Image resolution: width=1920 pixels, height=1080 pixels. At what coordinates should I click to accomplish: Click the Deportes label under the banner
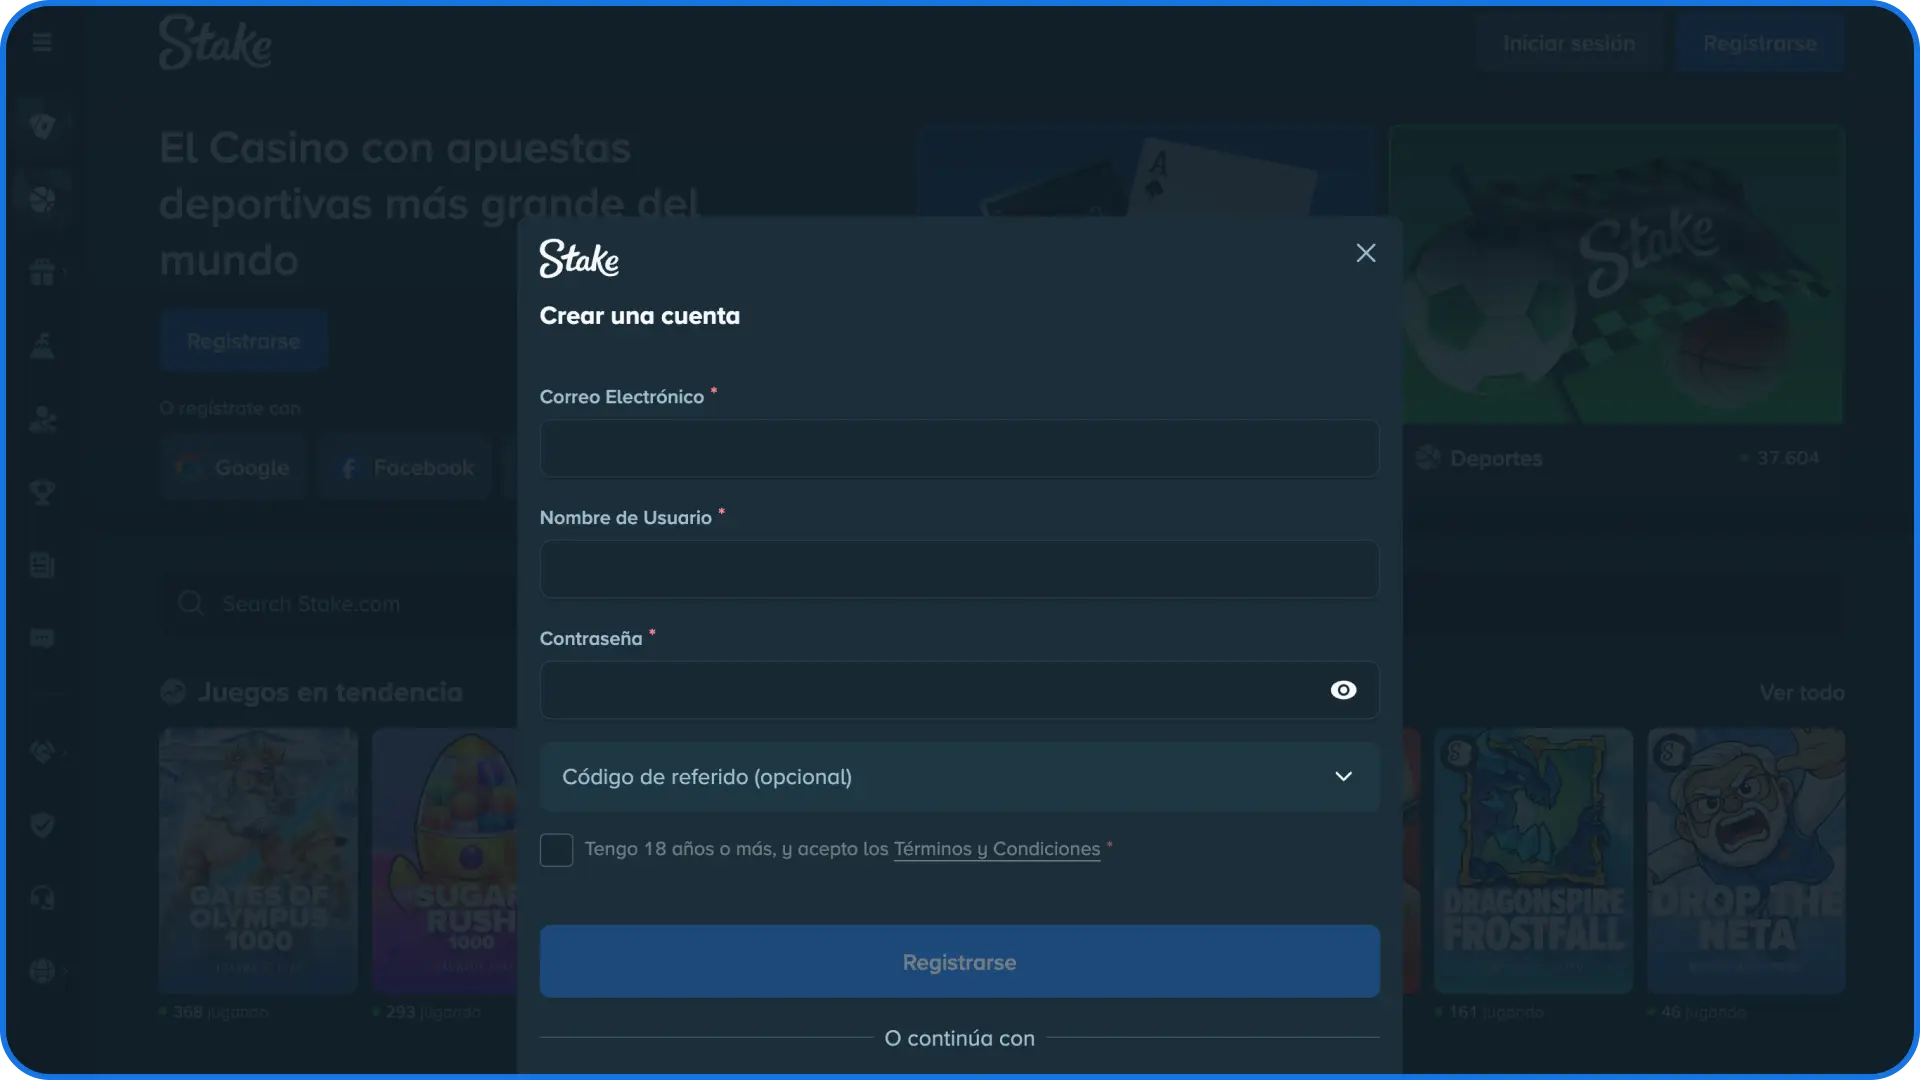1496,458
